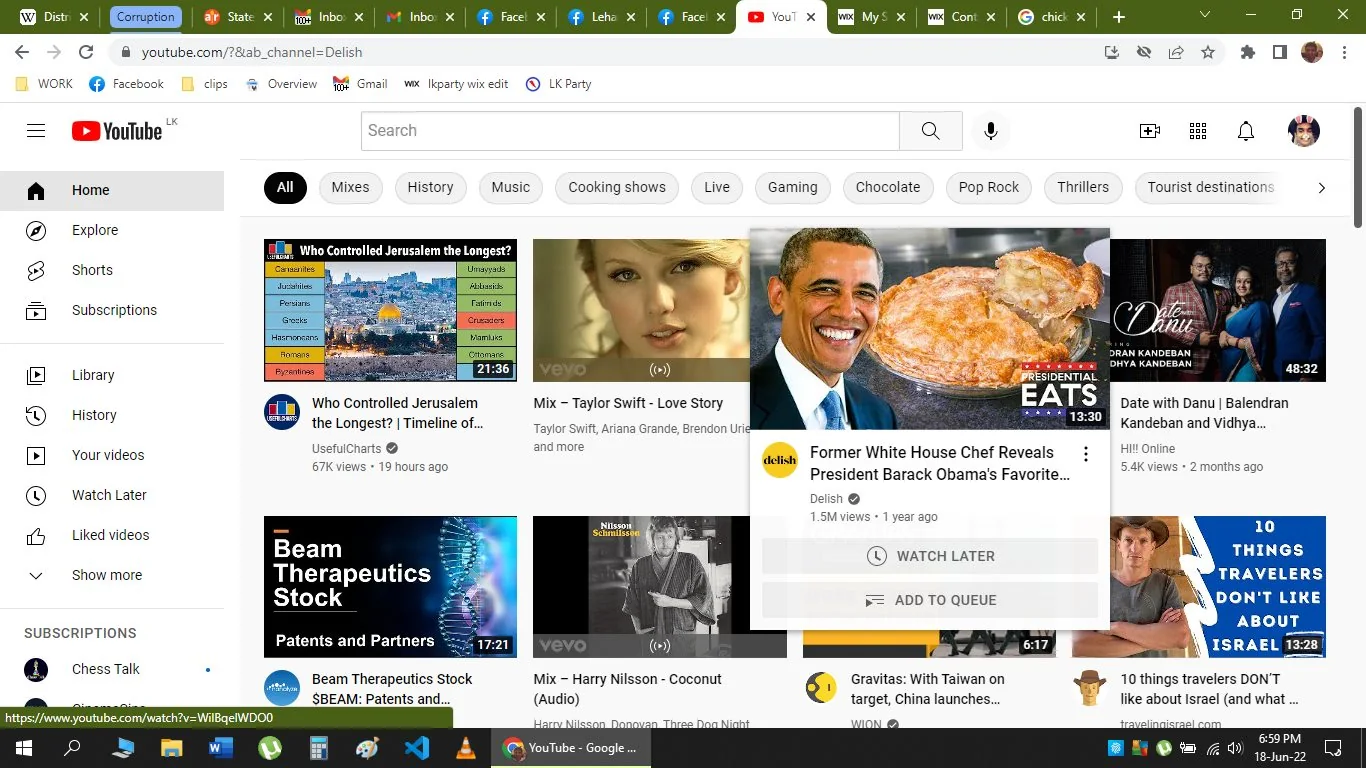Open the Chess Talk subscription
The image size is (1366, 768).
[x=112, y=669]
